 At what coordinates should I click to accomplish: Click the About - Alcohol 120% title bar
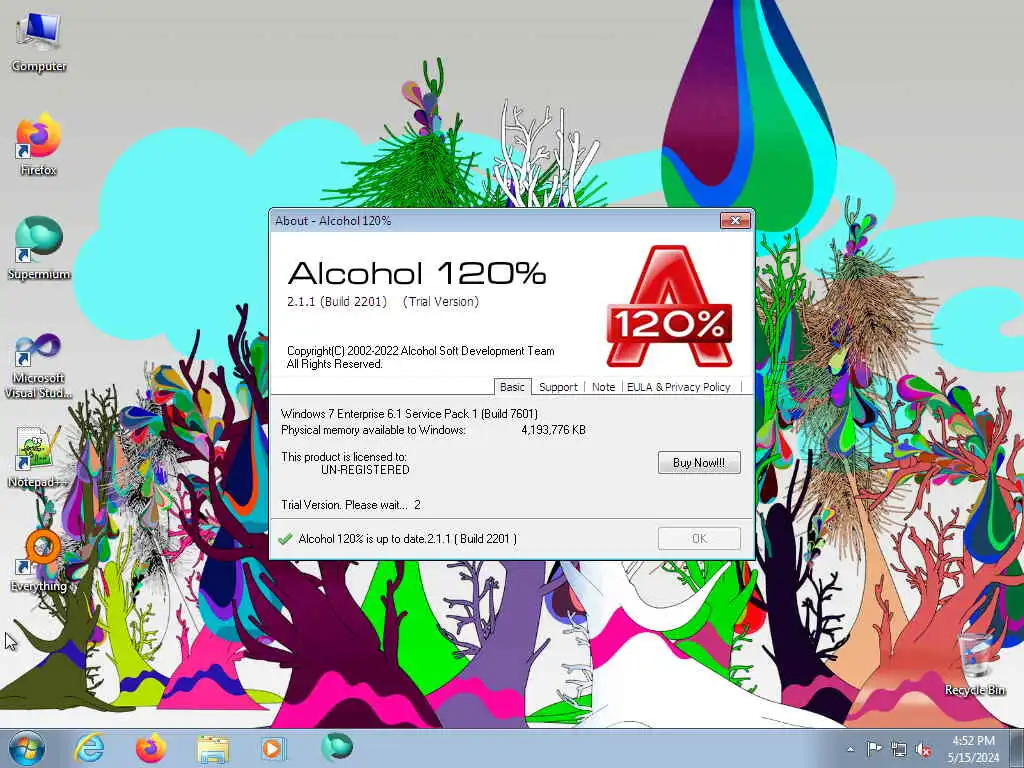tap(496, 221)
